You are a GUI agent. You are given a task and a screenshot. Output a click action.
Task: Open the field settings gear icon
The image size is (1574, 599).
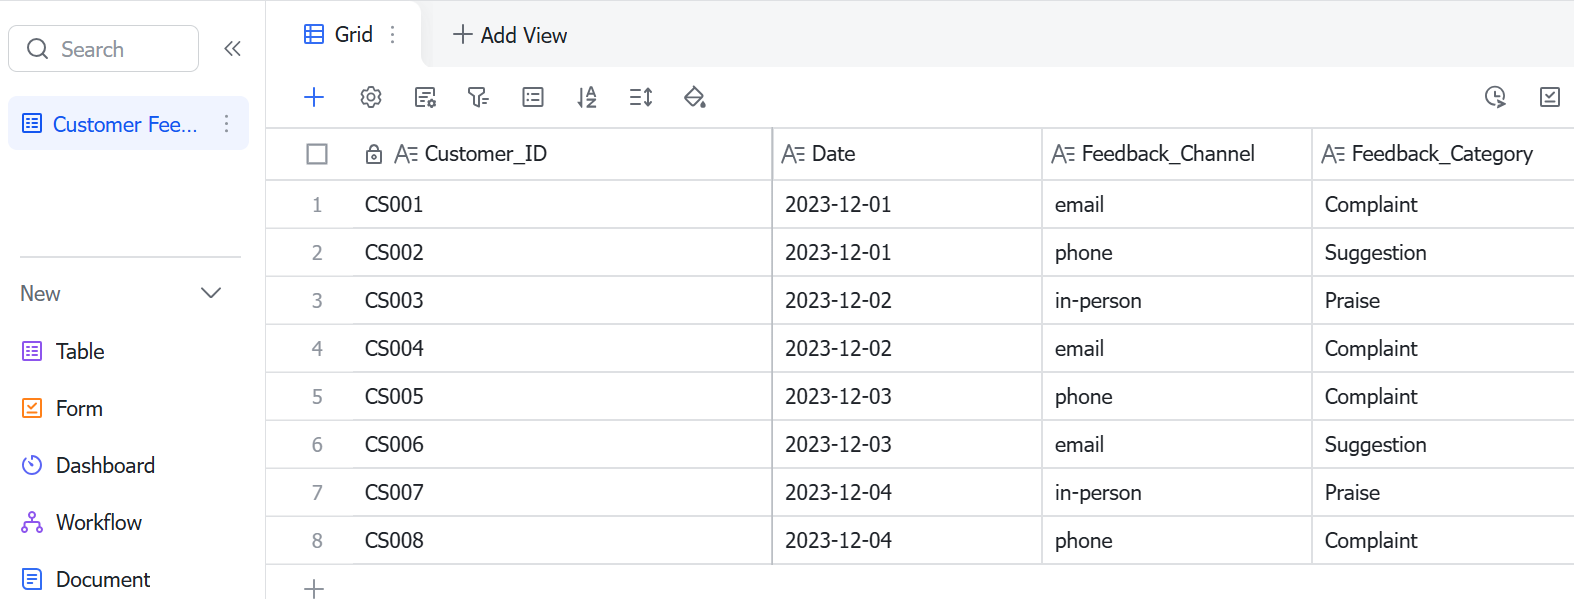tap(371, 97)
